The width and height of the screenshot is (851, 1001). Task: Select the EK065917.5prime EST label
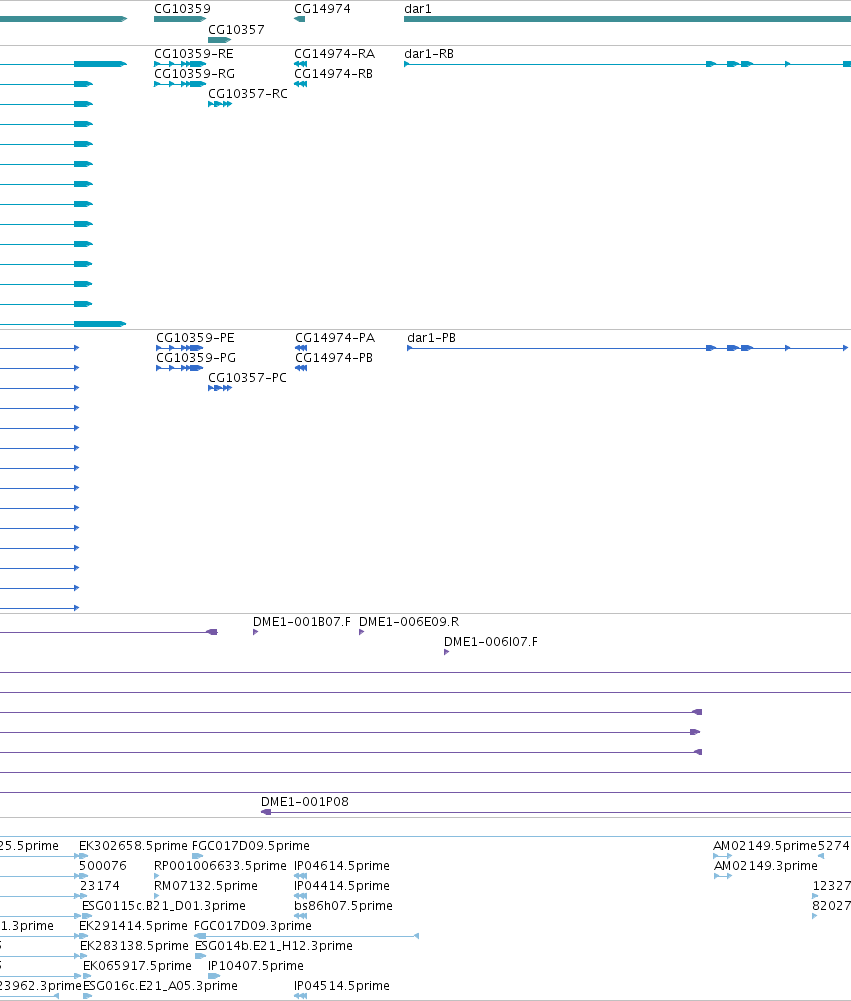pos(137,966)
